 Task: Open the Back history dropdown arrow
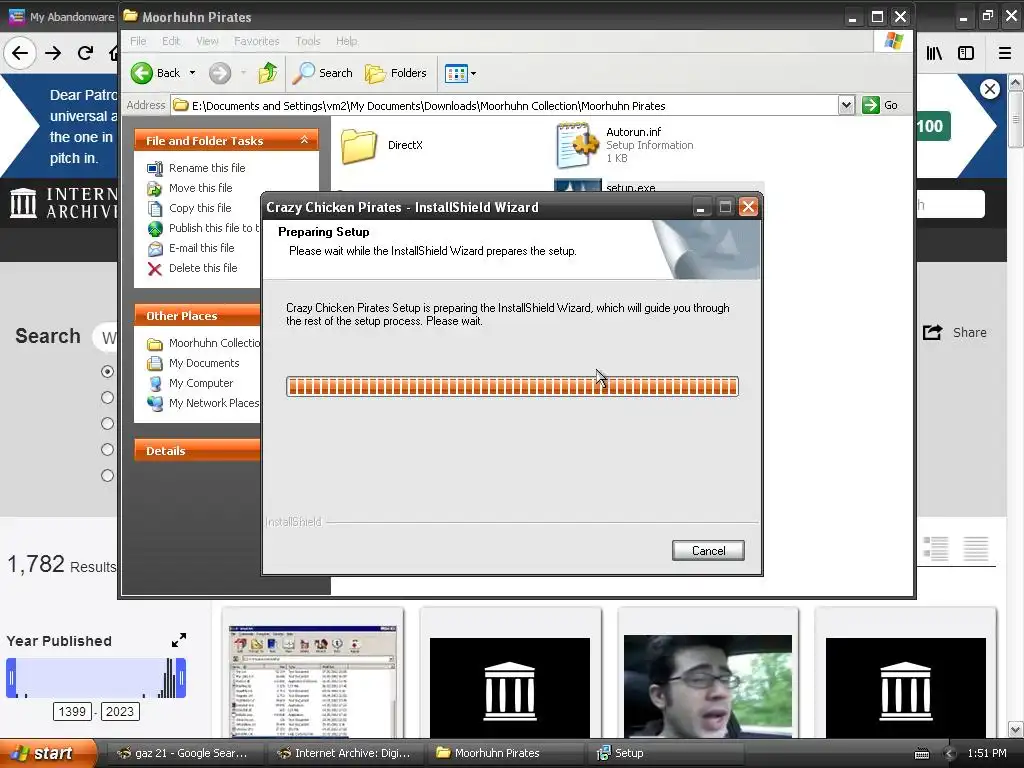193,73
